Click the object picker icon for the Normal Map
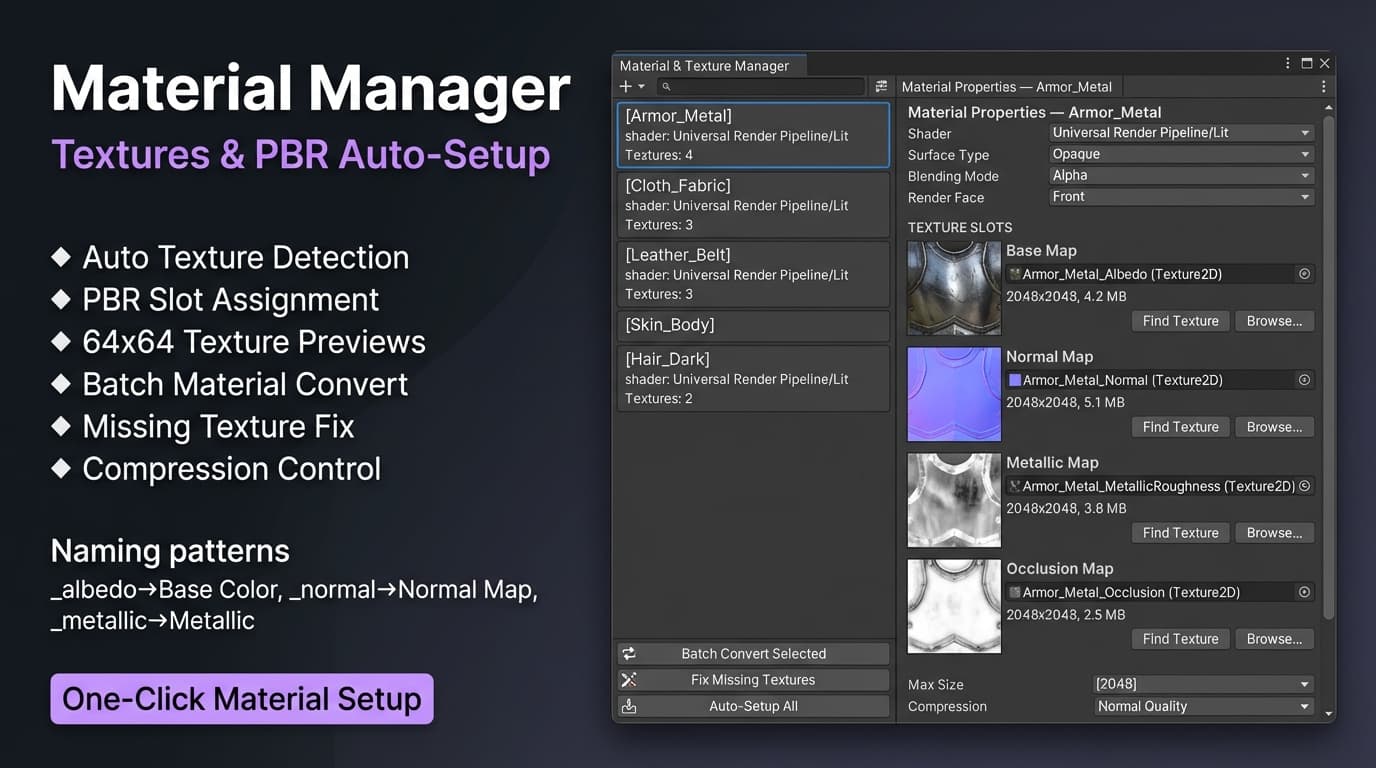1376x768 pixels. 1304,379
